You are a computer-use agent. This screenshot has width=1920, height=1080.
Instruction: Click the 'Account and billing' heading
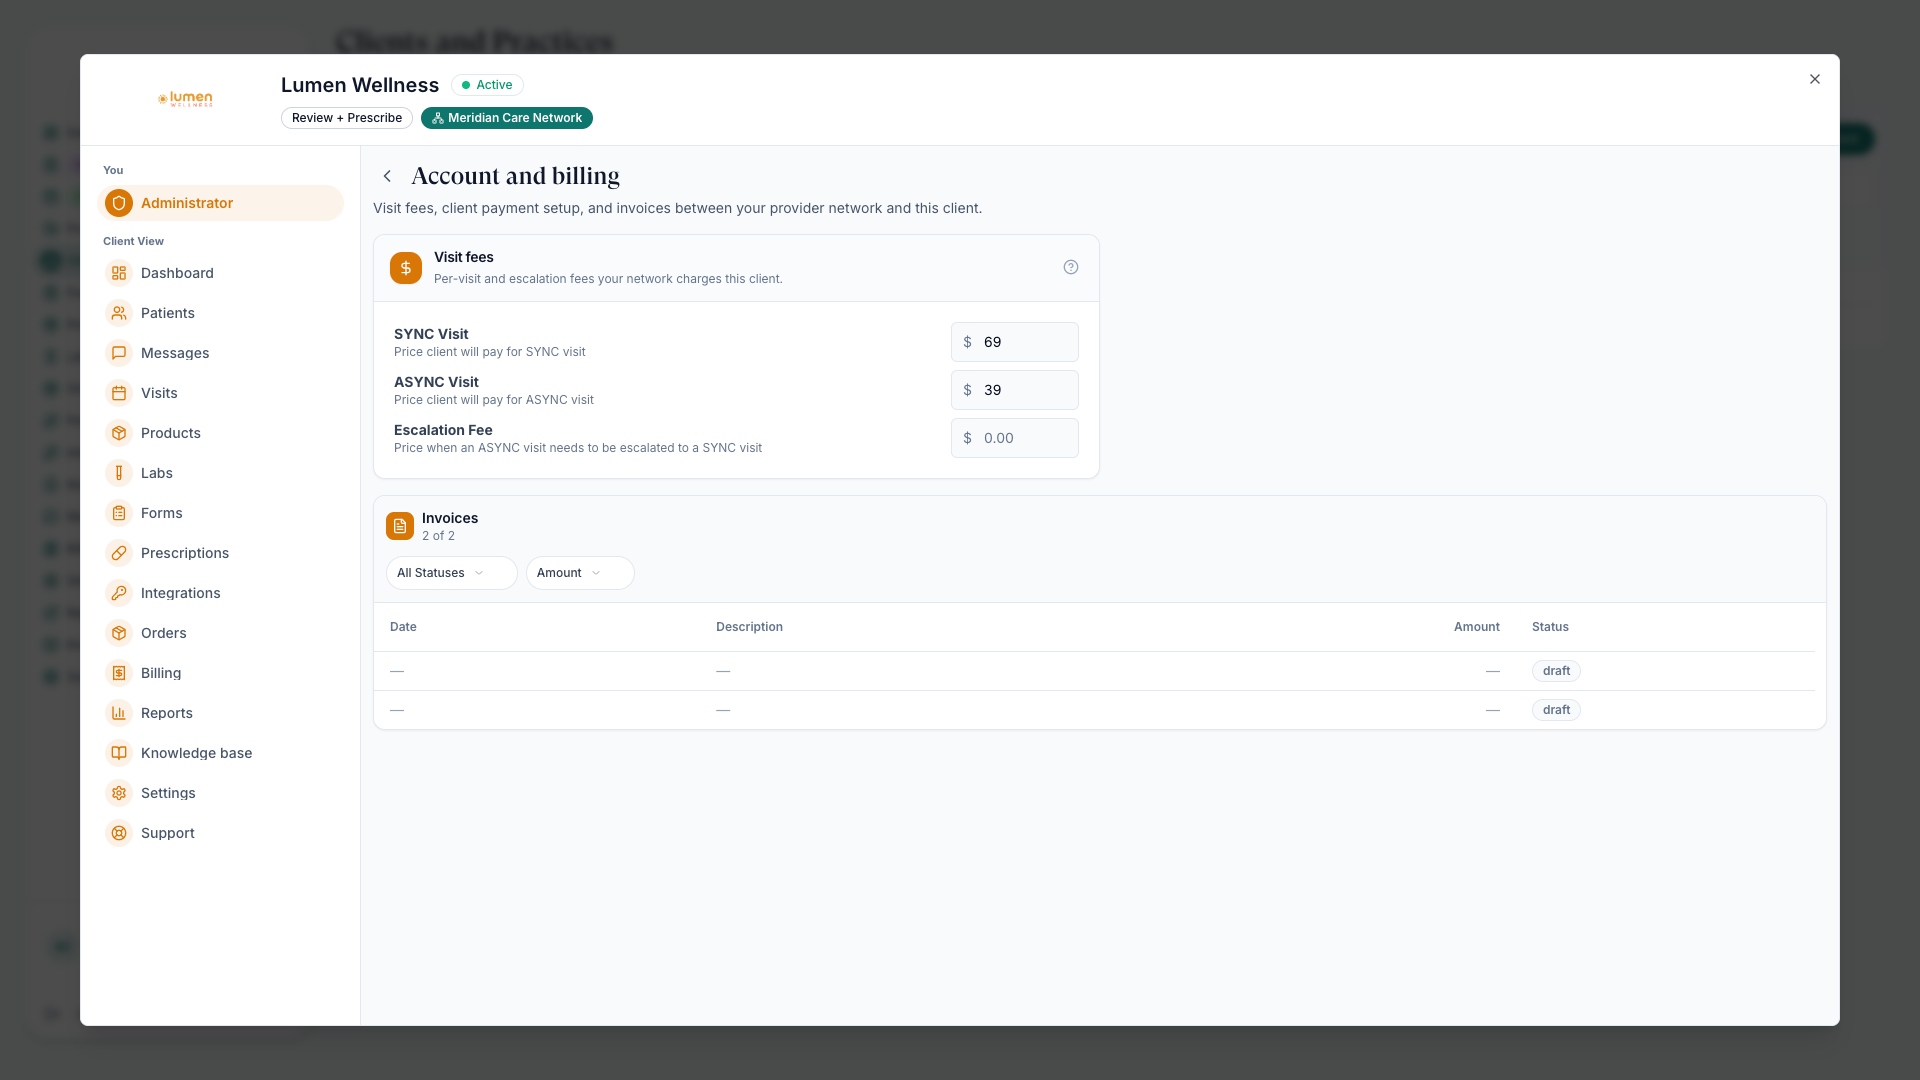[515, 176]
